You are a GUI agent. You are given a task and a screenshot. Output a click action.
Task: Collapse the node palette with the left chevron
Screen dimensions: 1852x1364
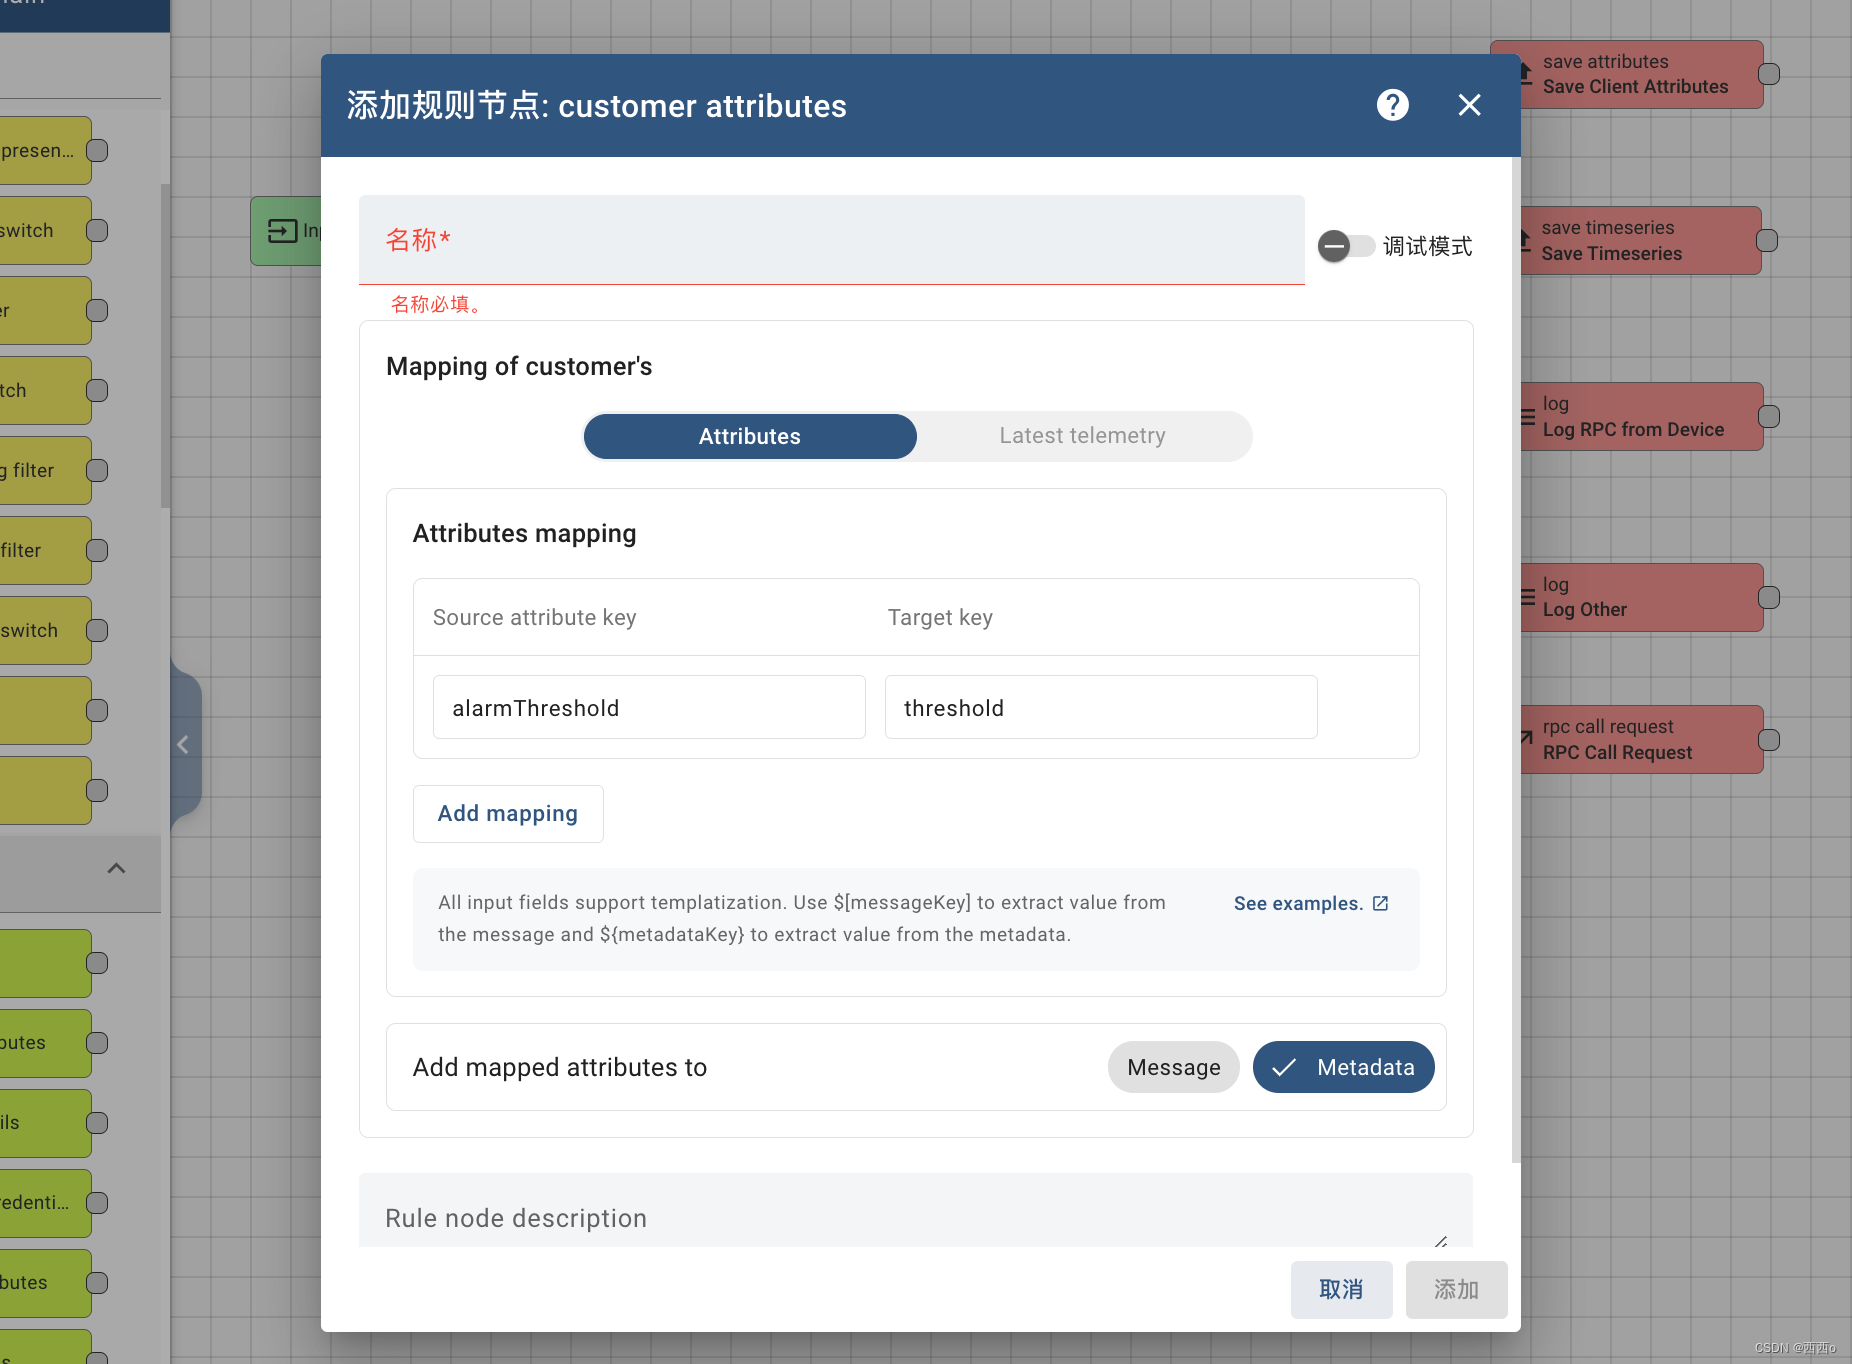tap(183, 744)
